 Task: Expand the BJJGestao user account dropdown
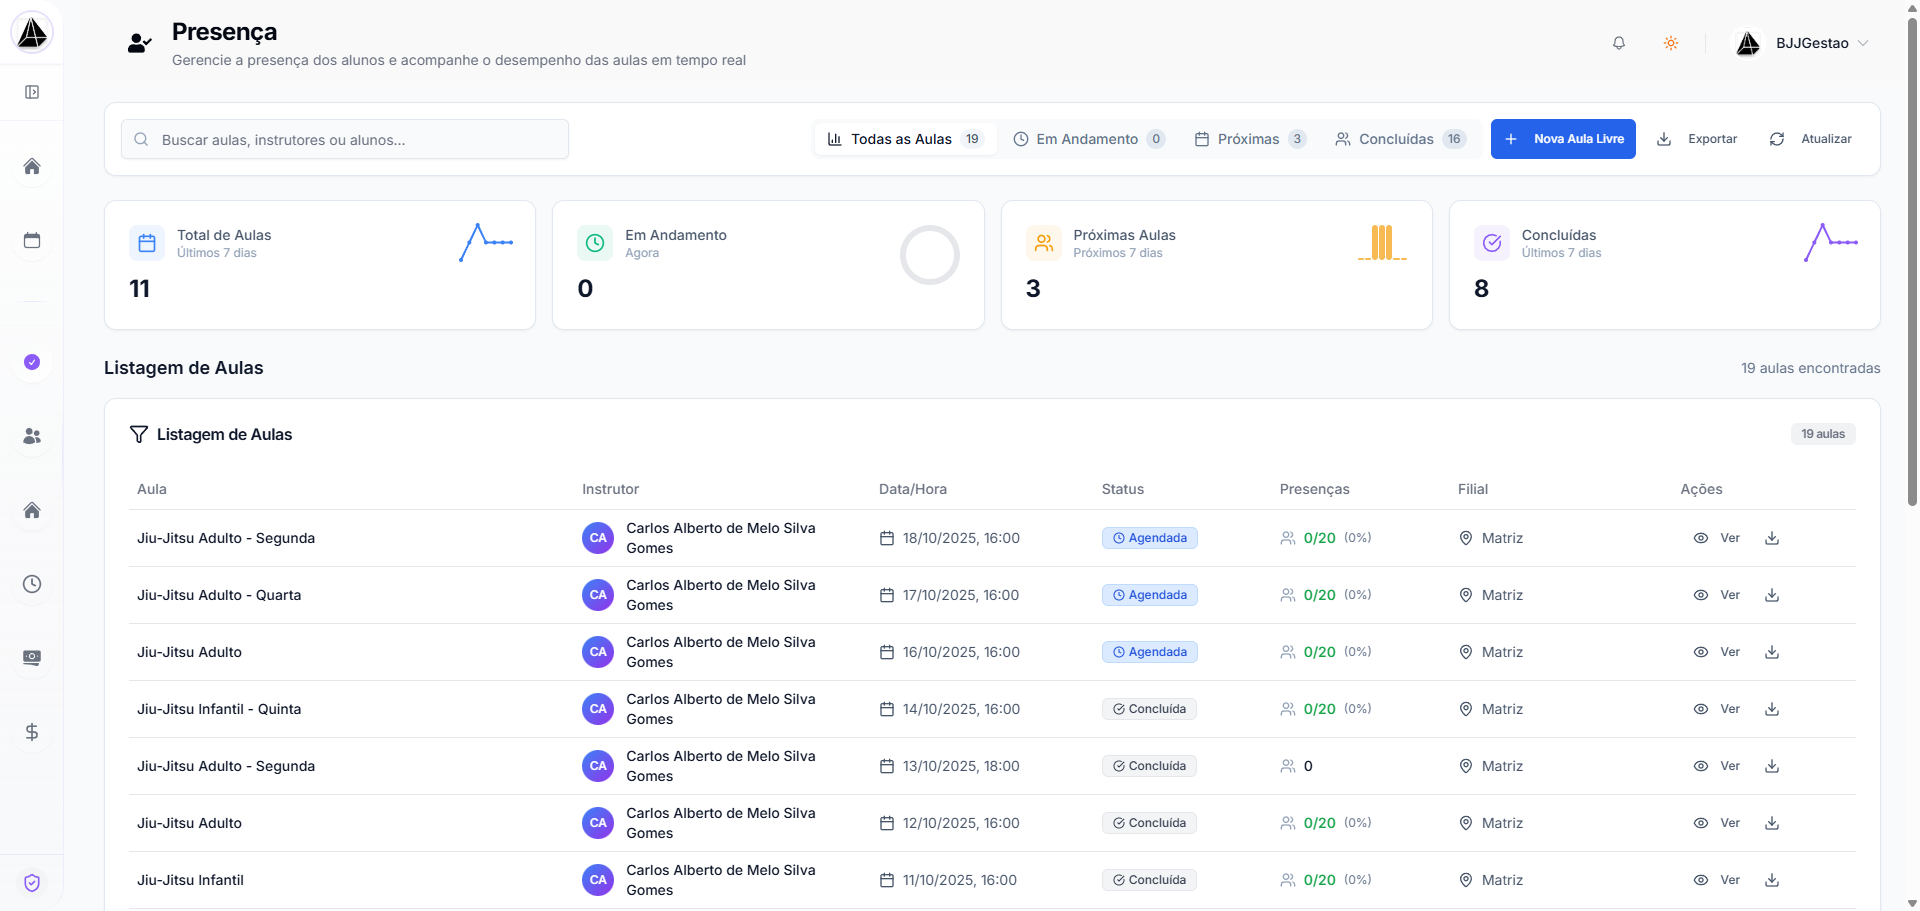[x=1809, y=43]
